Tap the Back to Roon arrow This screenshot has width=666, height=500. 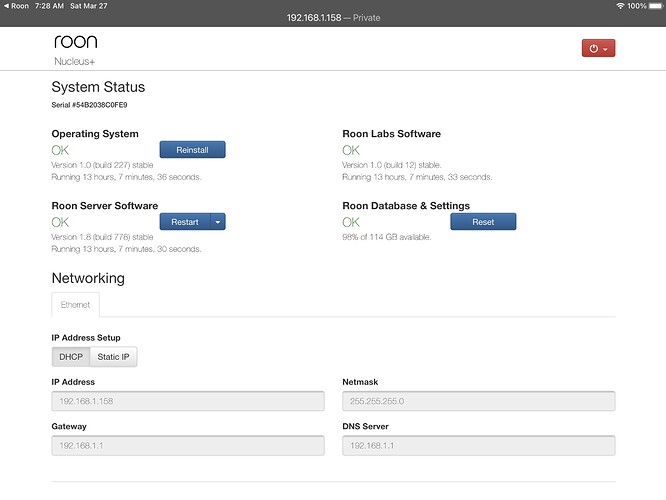(16, 6)
